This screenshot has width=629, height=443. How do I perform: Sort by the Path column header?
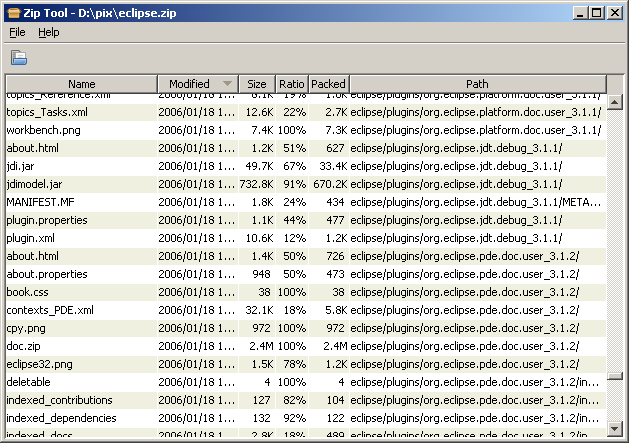pos(477,84)
